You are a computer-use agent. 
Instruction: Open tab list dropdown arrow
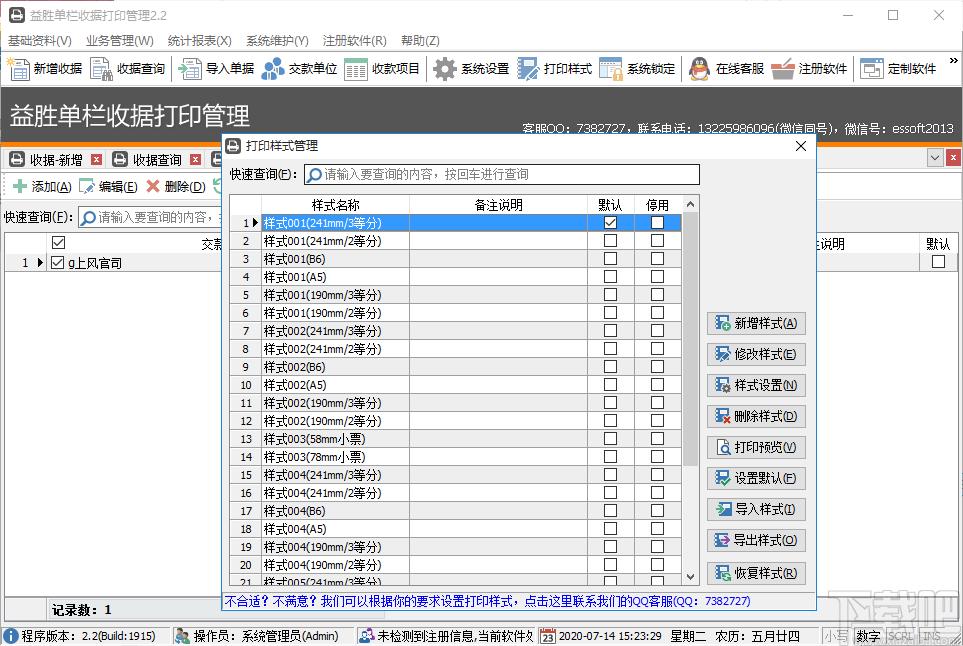(935, 158)
